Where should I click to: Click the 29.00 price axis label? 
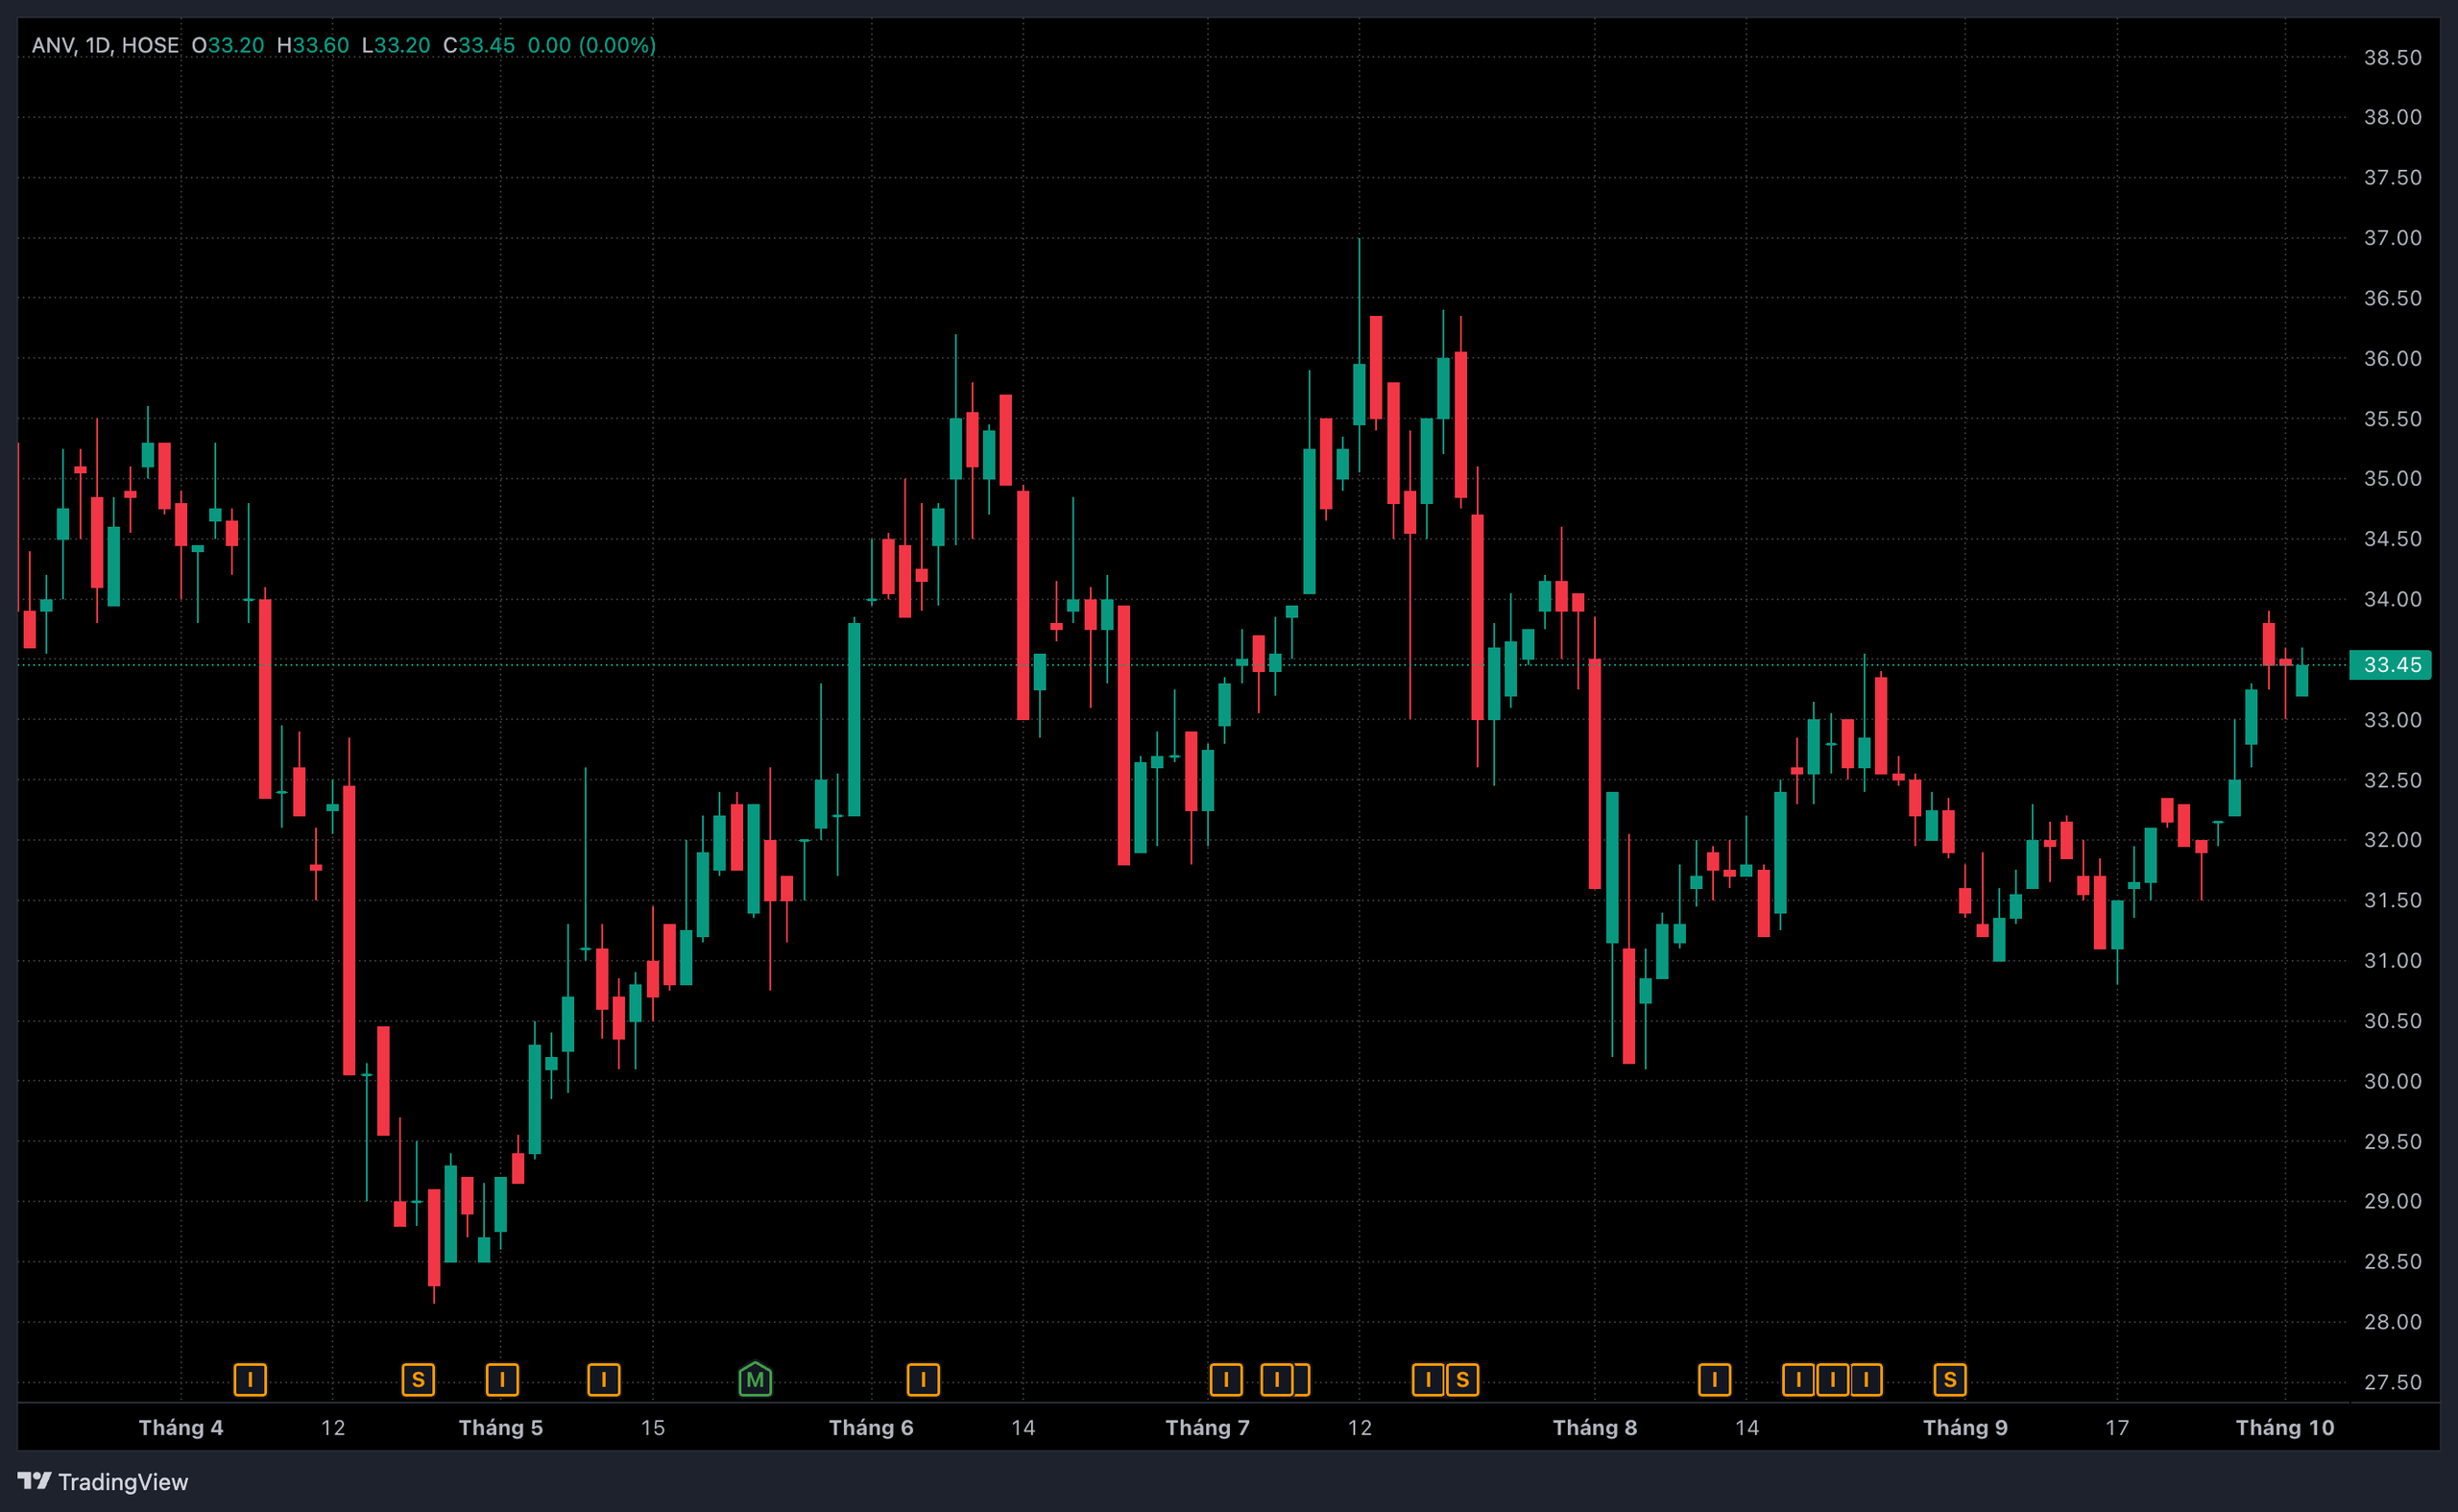point(2392,1200)
